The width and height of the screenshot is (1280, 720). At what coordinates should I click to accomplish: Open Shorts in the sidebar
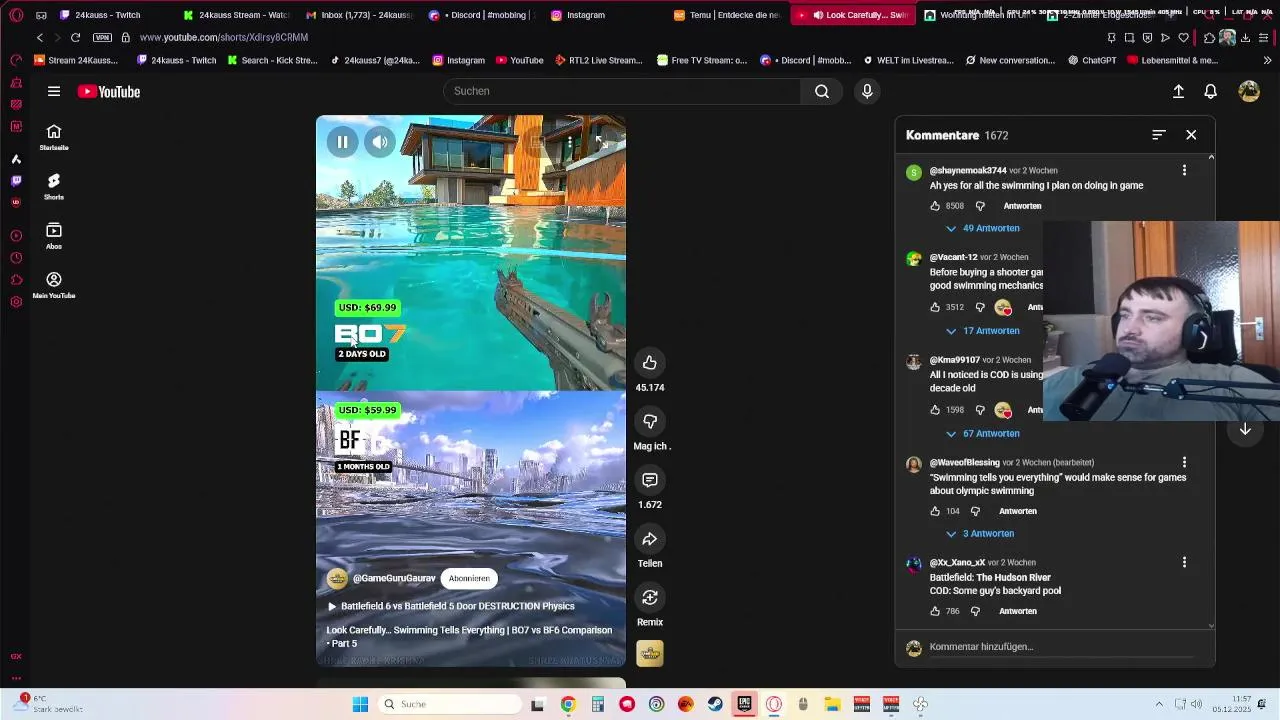pyautogui.click(x=54, y=187)
